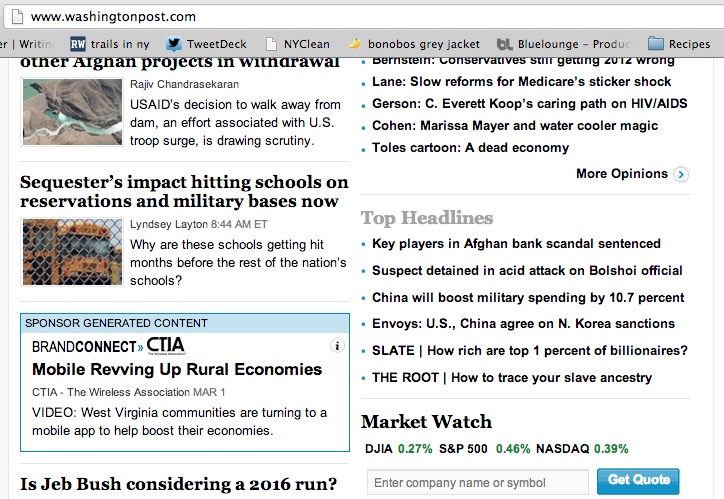This screenshot has height=499, width=724.
Task: Click the More Opinions arrow icon
Action: [x=681, y=174]
